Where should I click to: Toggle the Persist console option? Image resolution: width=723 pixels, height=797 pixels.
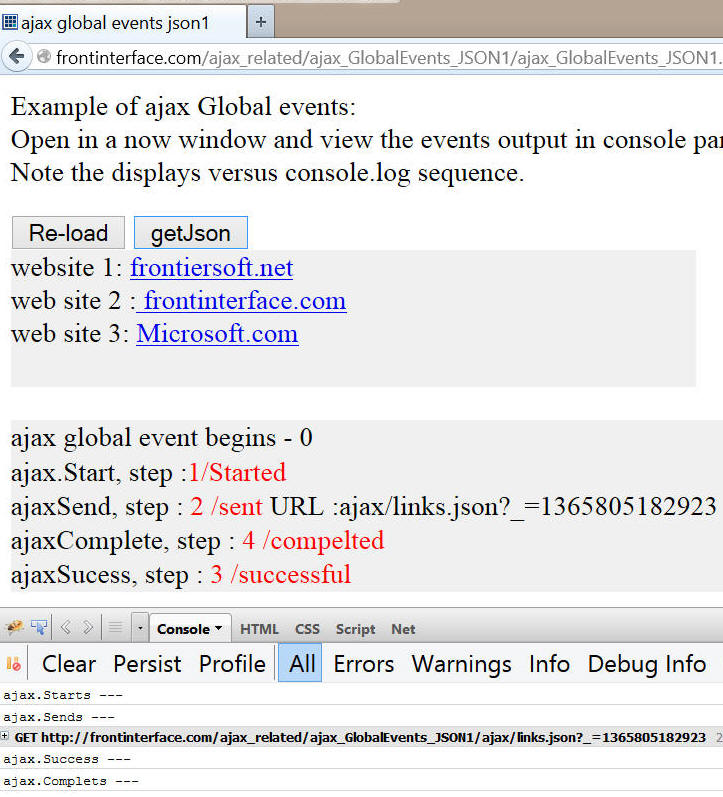[x=147, y=664]
